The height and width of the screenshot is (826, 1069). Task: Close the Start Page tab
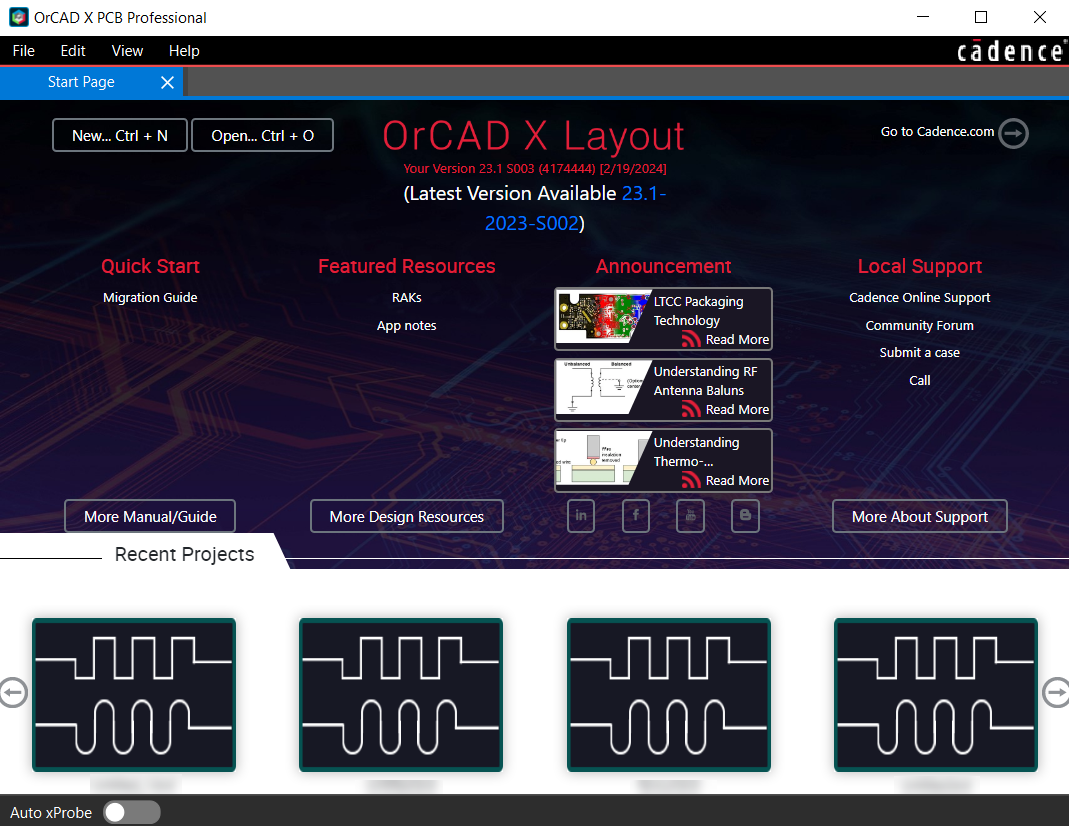click(167, 82)
